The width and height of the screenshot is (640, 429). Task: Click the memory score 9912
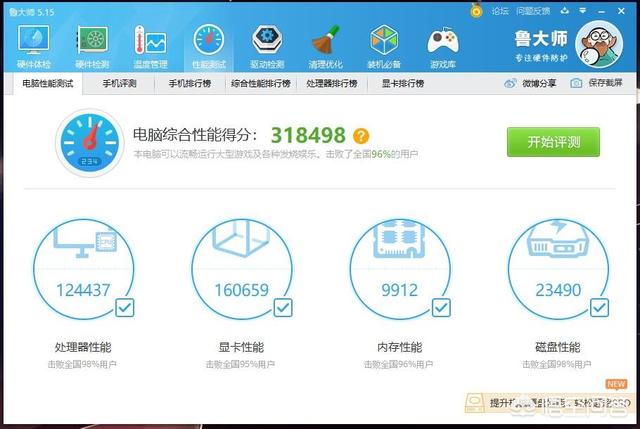point(400,290)
